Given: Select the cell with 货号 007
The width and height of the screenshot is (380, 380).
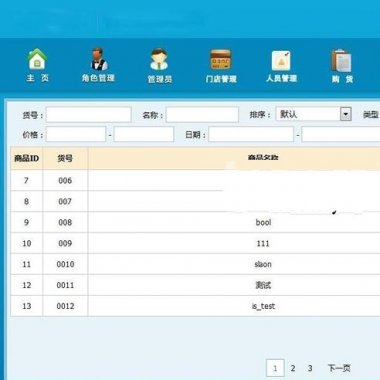Looking at the screenshot, I should (x=65, y=201).
